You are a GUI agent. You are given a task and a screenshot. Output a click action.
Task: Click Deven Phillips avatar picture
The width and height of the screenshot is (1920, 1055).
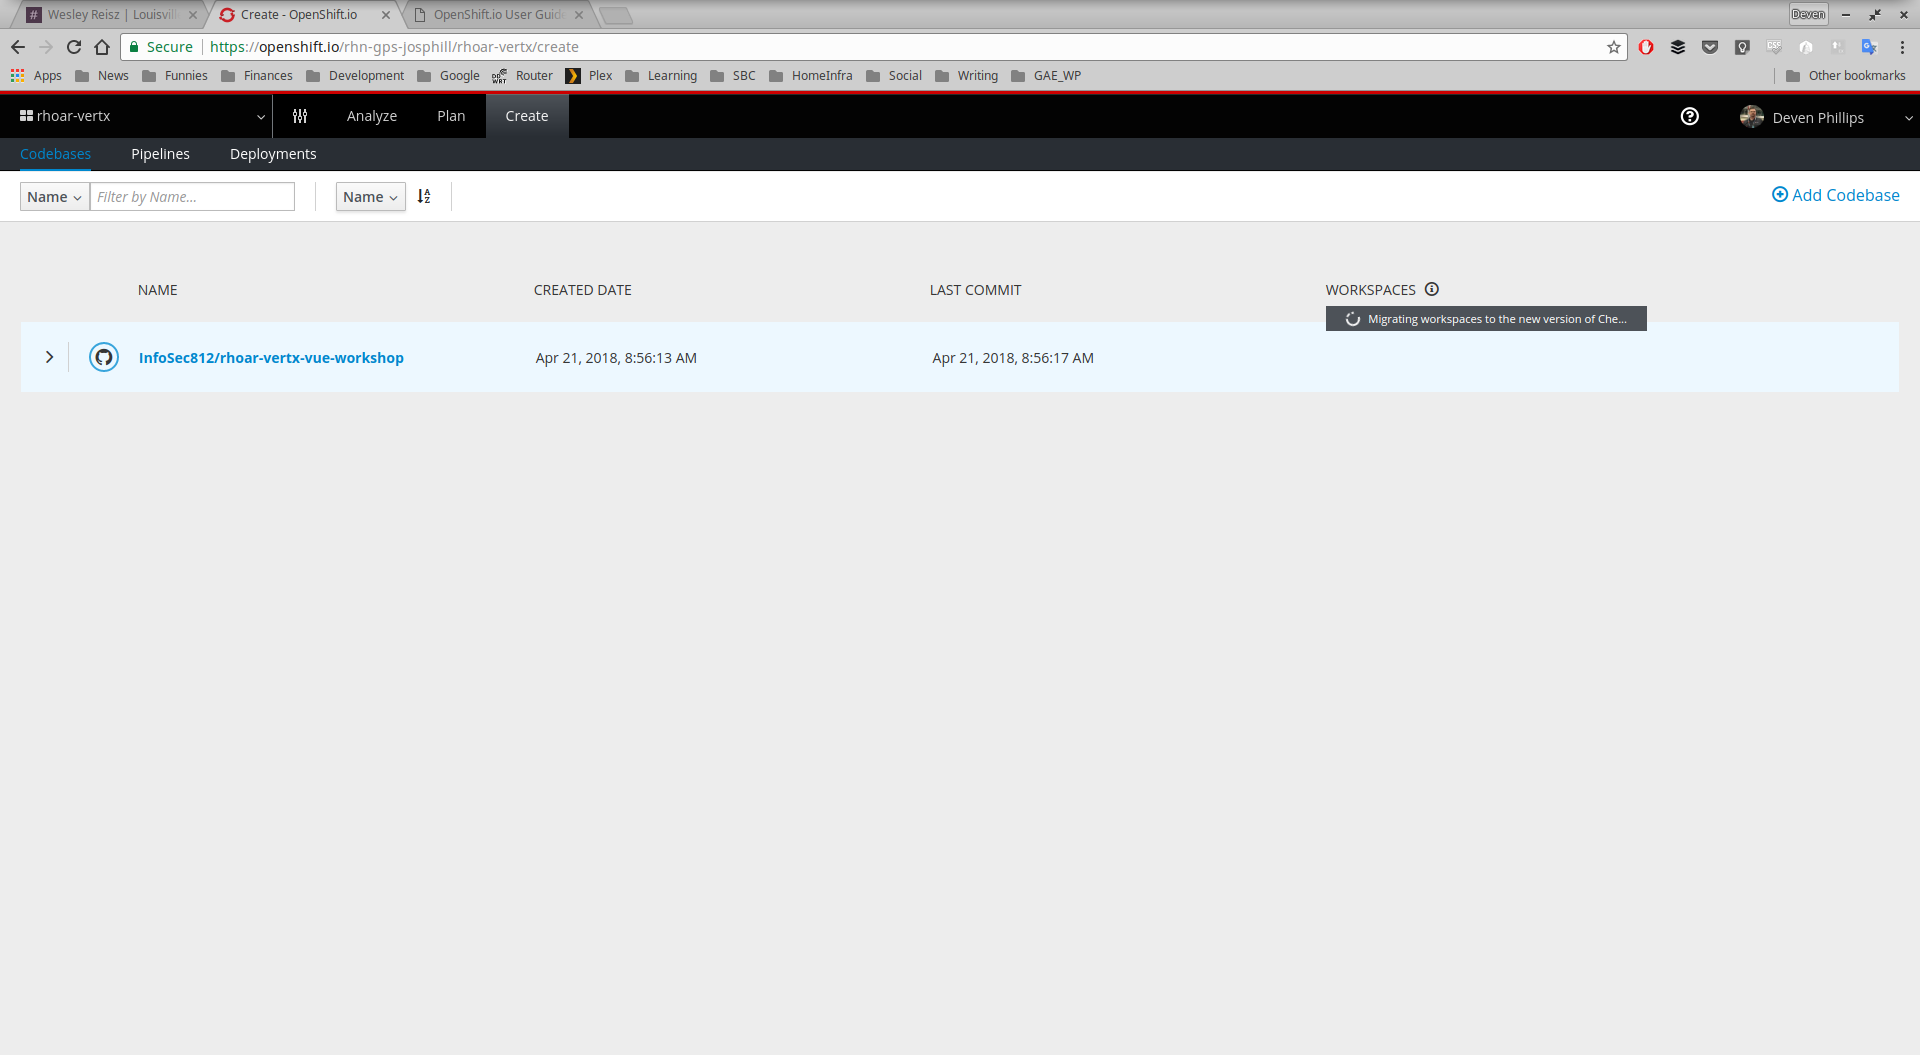(1752, 117)
